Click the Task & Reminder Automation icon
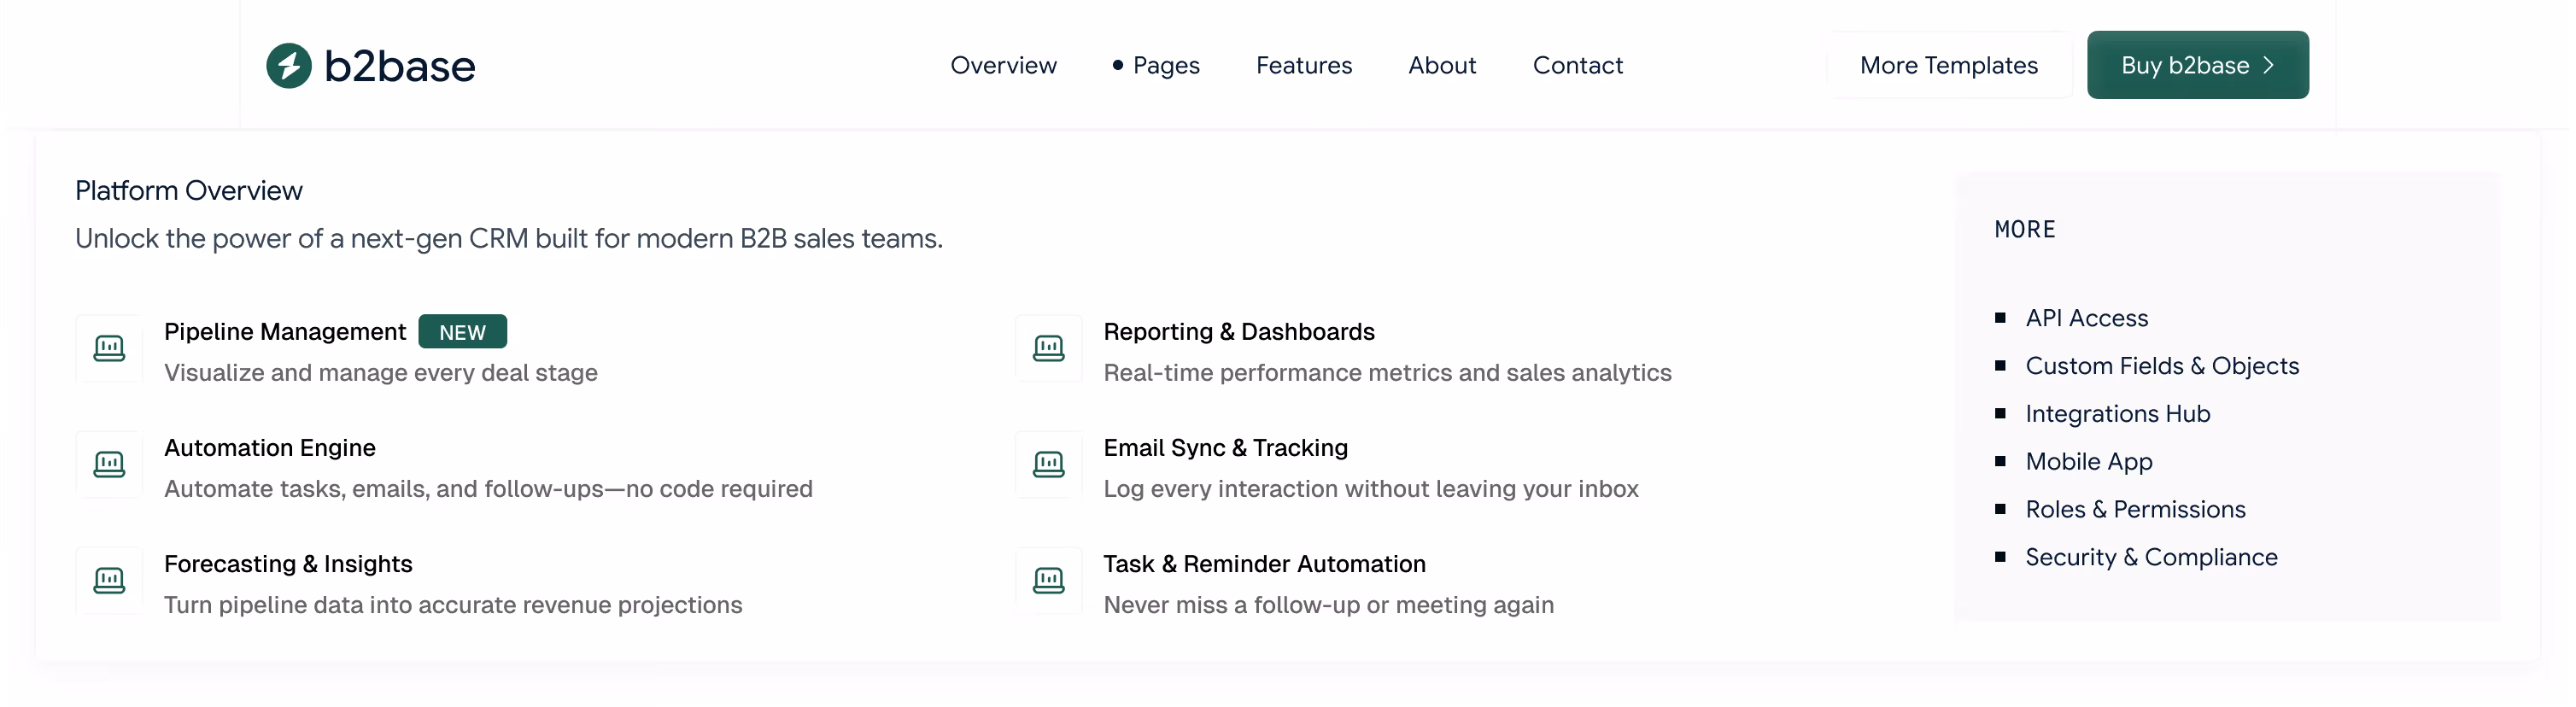The height and width of the screenshot is (707, 2576). pos(1048,580)
